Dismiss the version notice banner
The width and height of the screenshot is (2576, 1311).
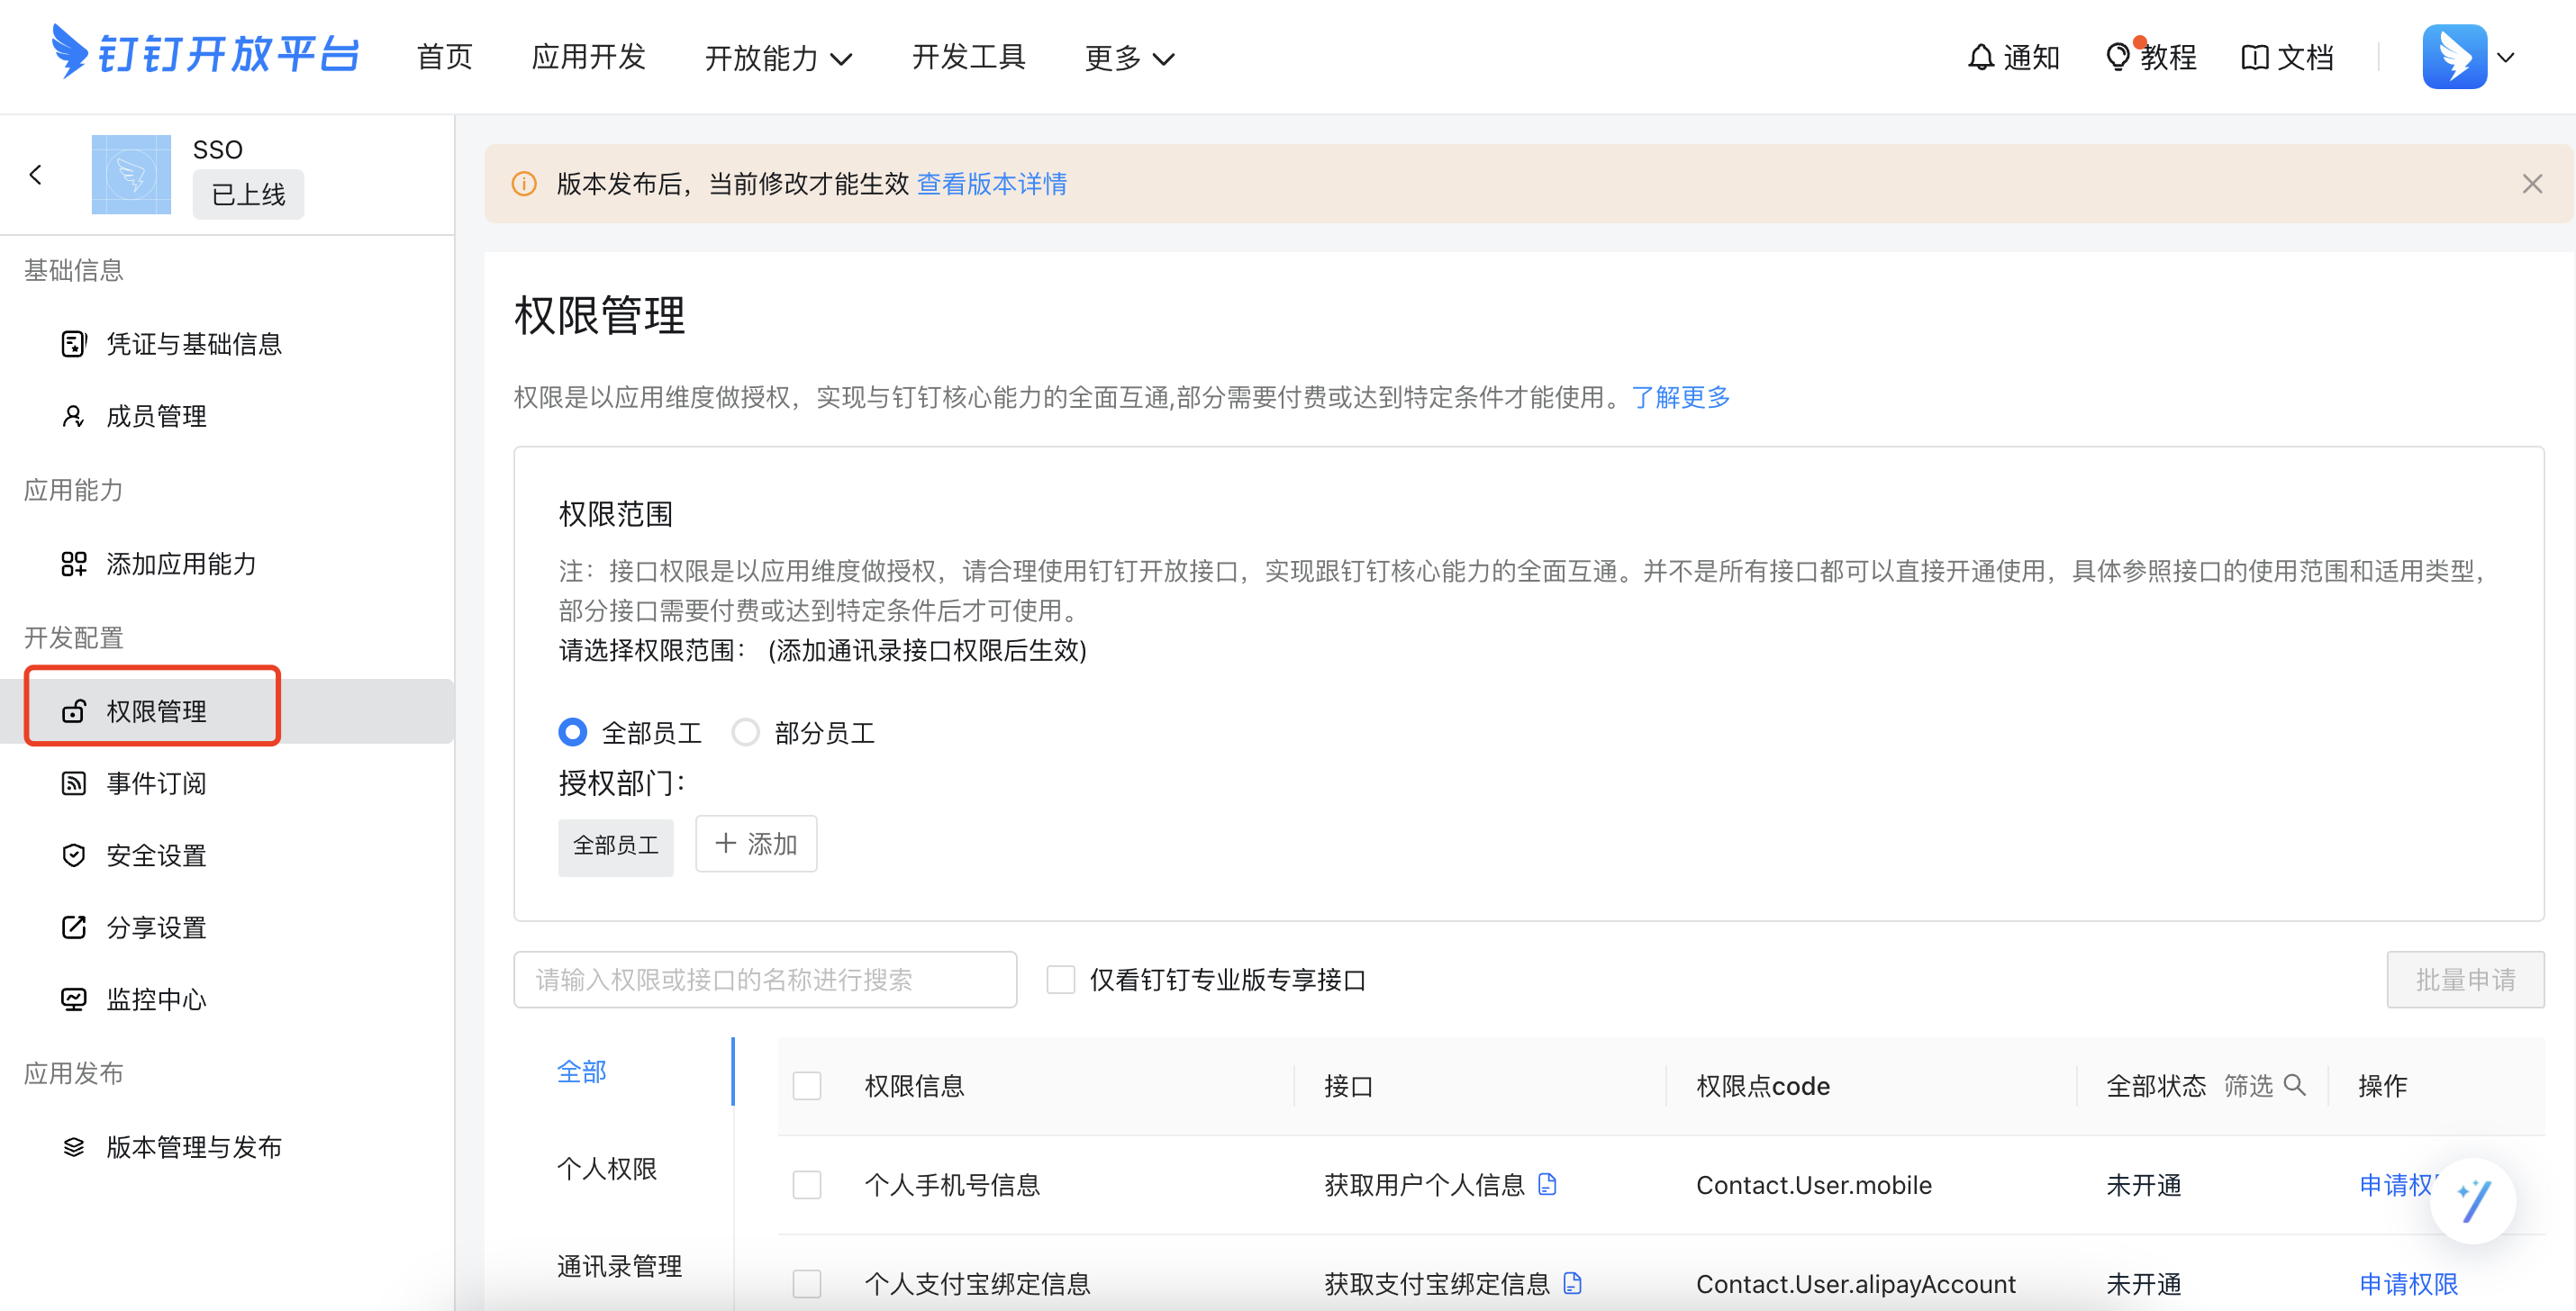(2532, 184)
